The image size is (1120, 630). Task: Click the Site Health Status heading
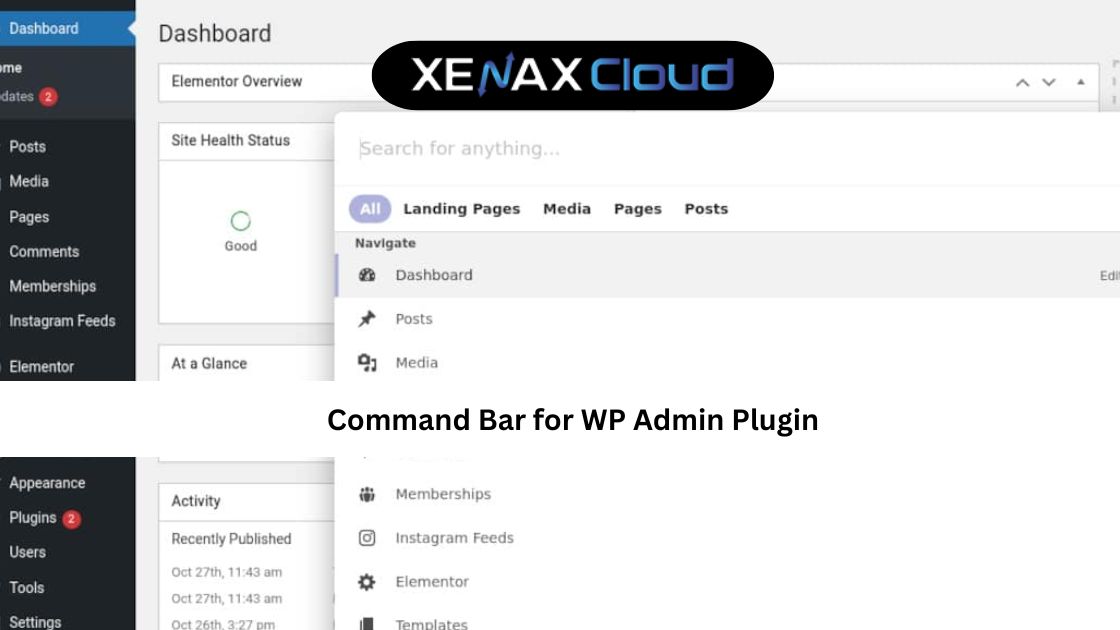(230, 141)
